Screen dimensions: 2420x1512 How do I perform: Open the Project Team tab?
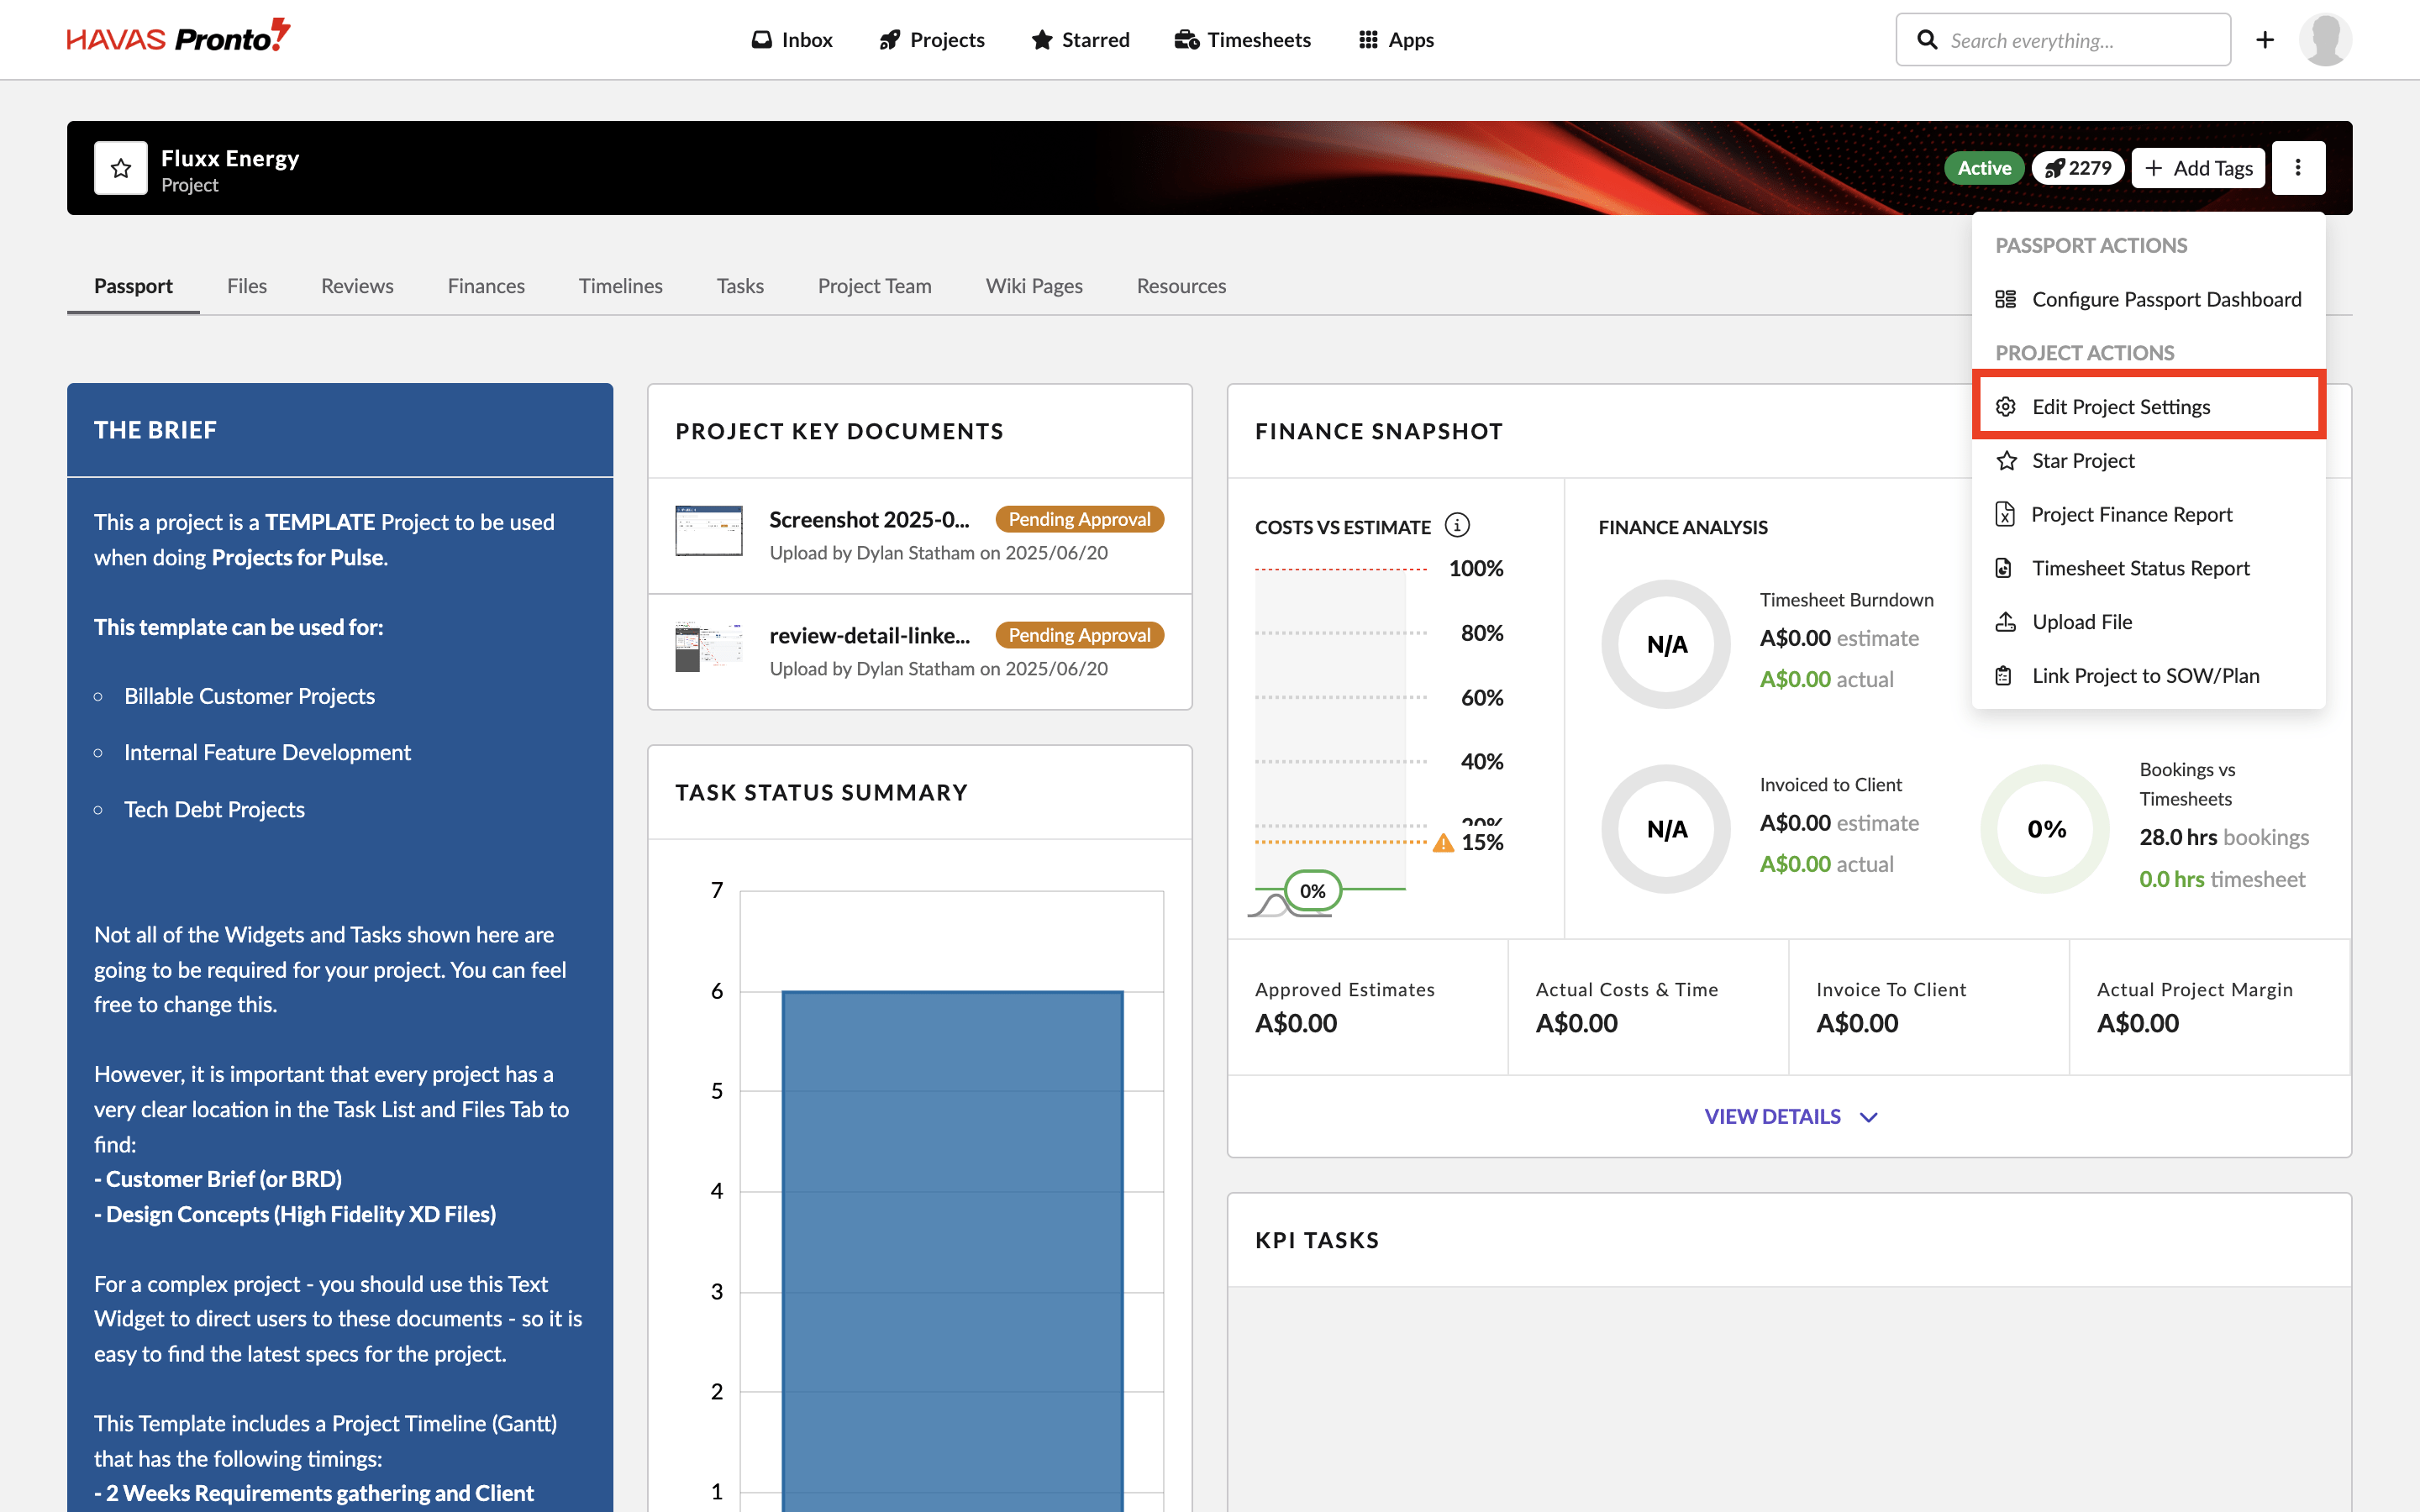tap(874, 286)
